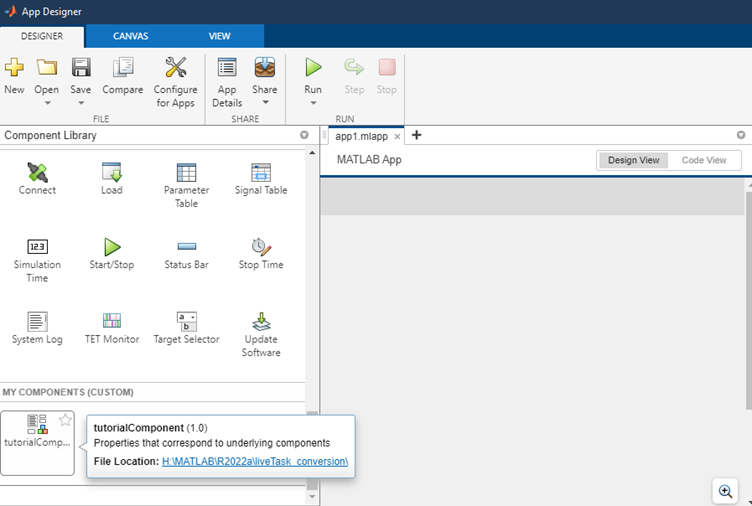
Task: Select the TET Monitor component
Action: tap(112, 328)
